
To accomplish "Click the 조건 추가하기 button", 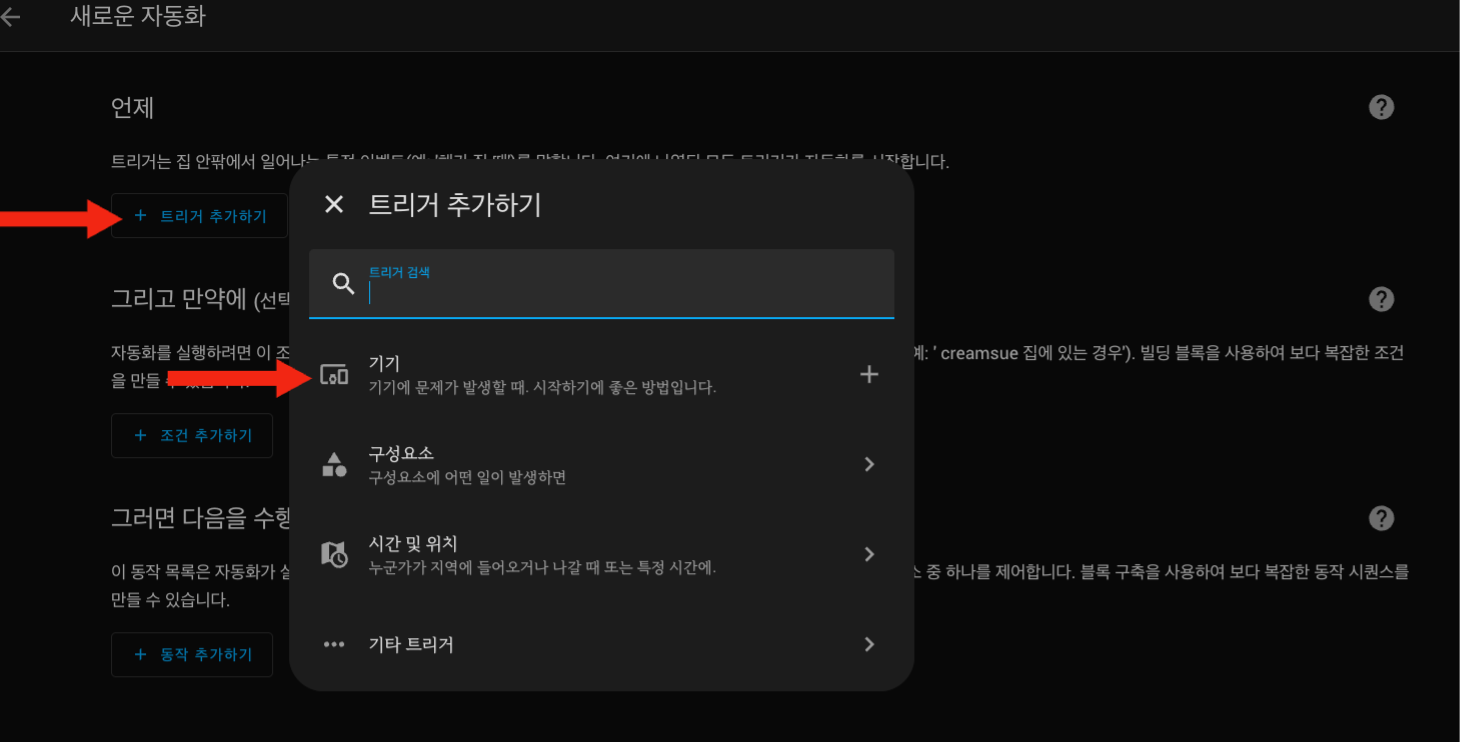I will [192, 436].
